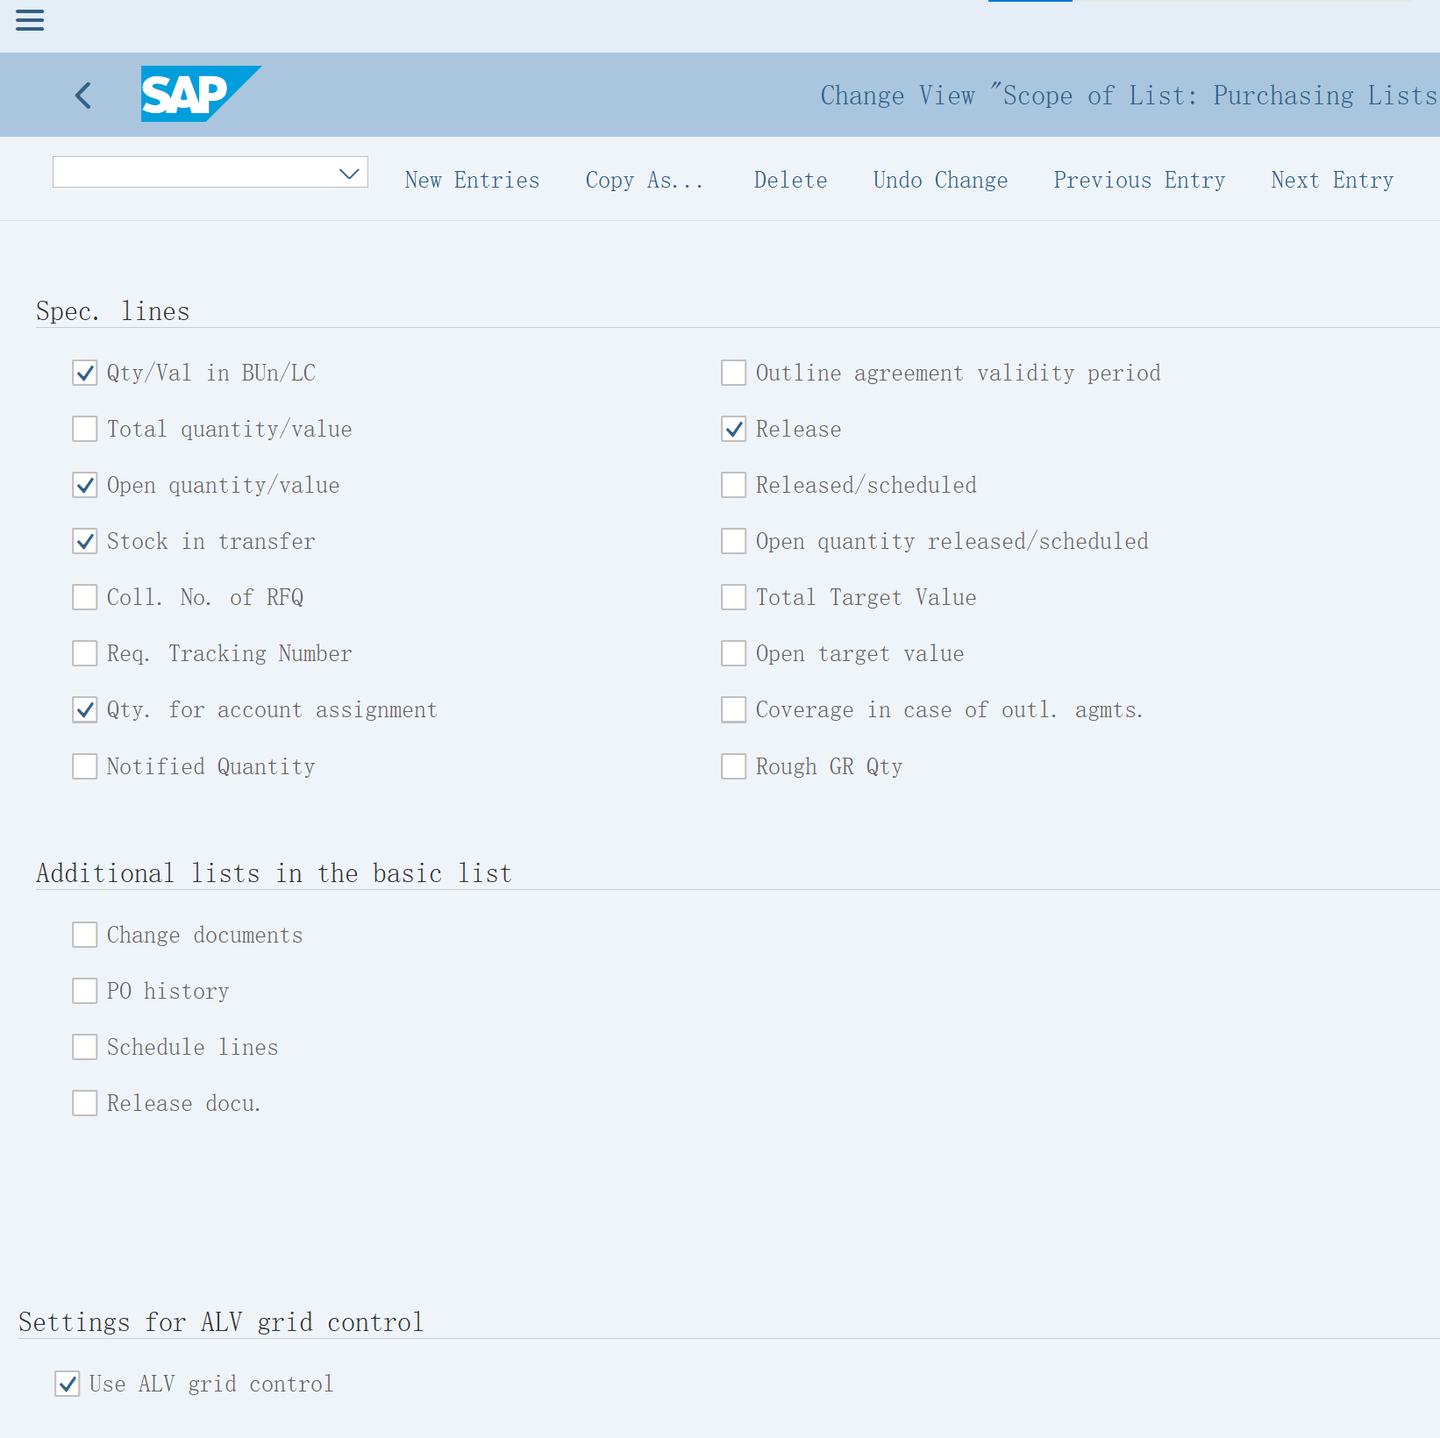Enable Released/scheduled checkbox
The image size is (1440, 1438).
click(x=733, y=484)
